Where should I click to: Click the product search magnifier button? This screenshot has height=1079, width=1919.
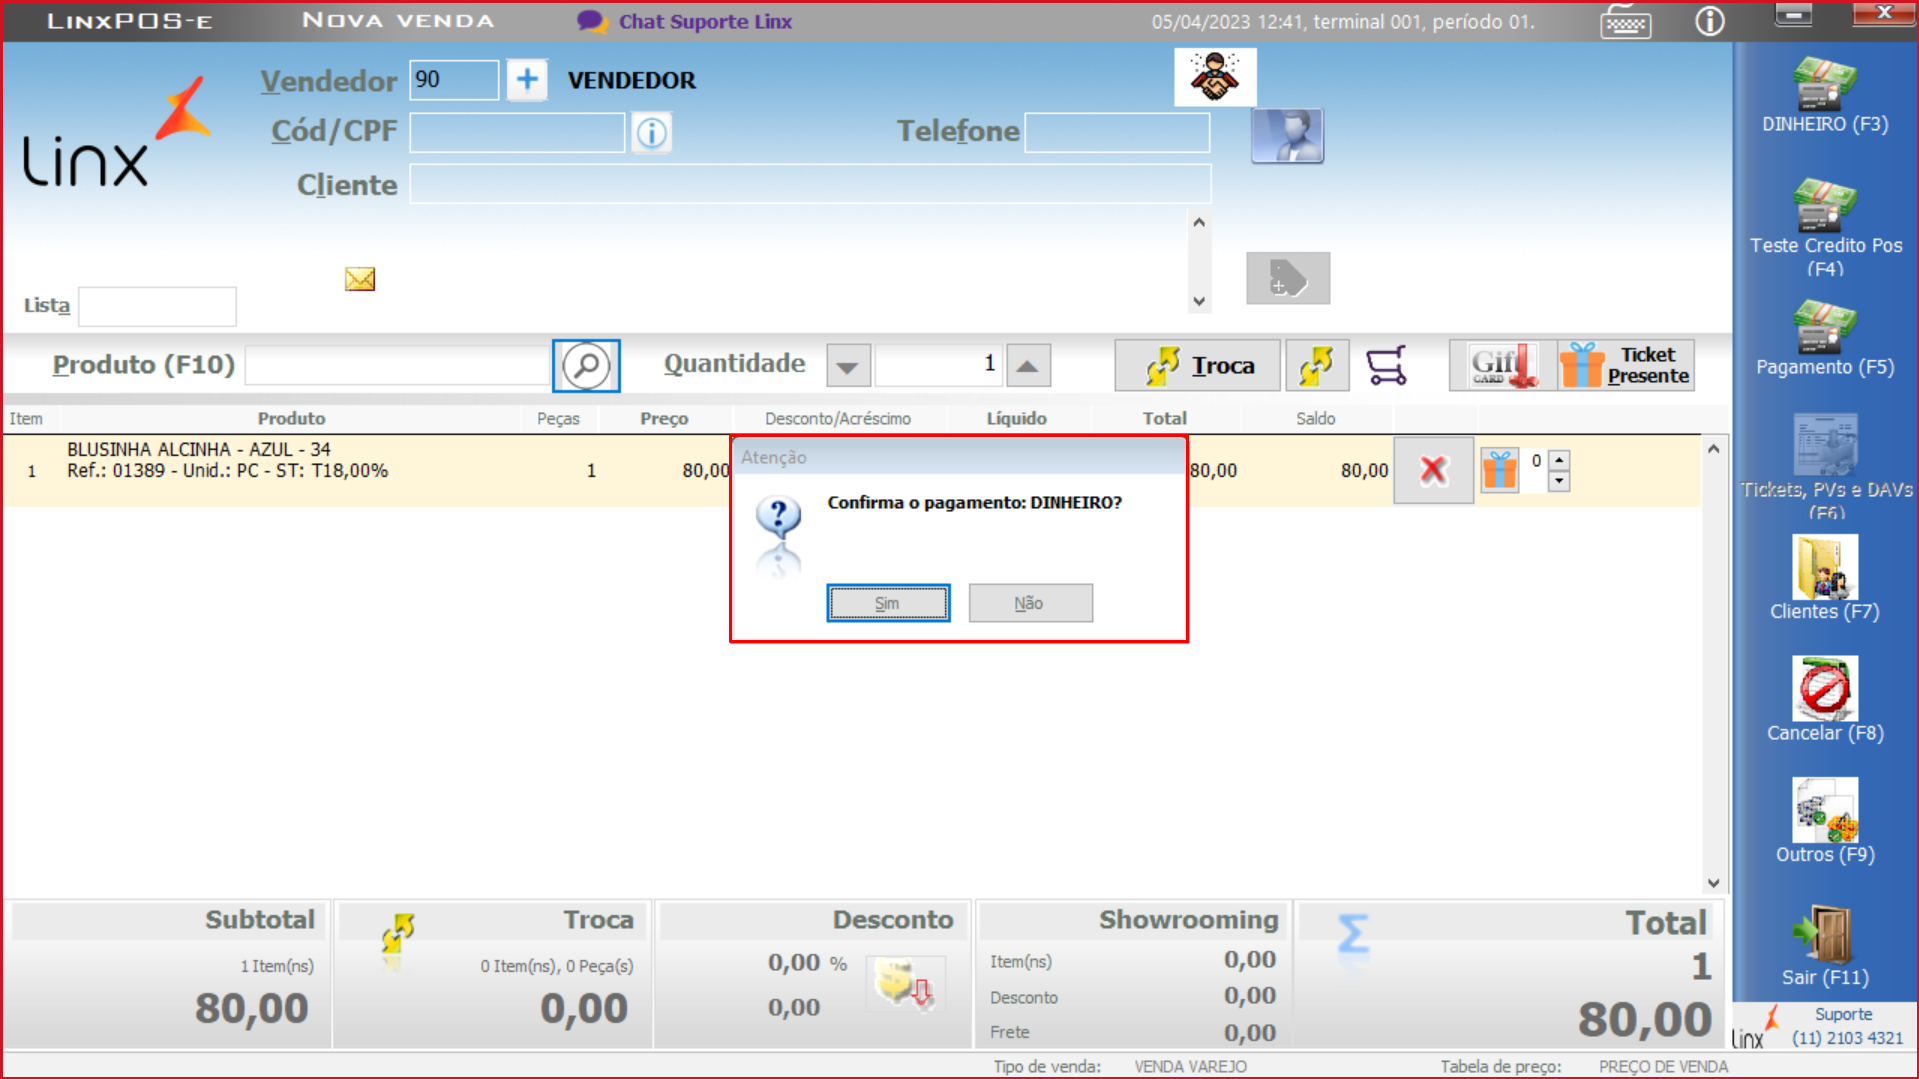point(586,366)
